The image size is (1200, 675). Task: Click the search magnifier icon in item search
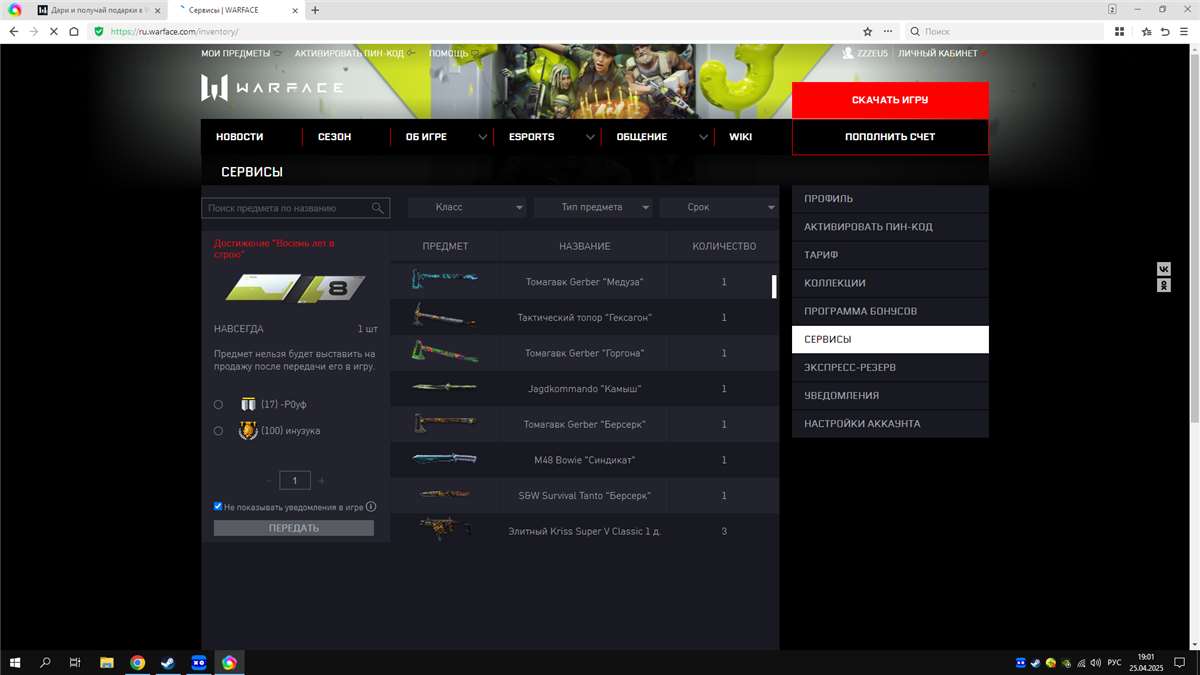[x=378, y=208]
